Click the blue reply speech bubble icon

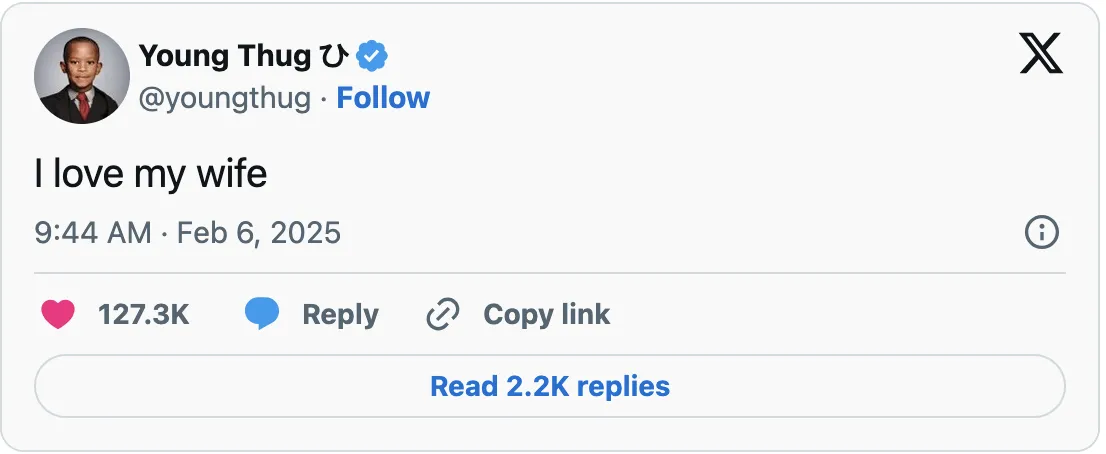point(262,314)
